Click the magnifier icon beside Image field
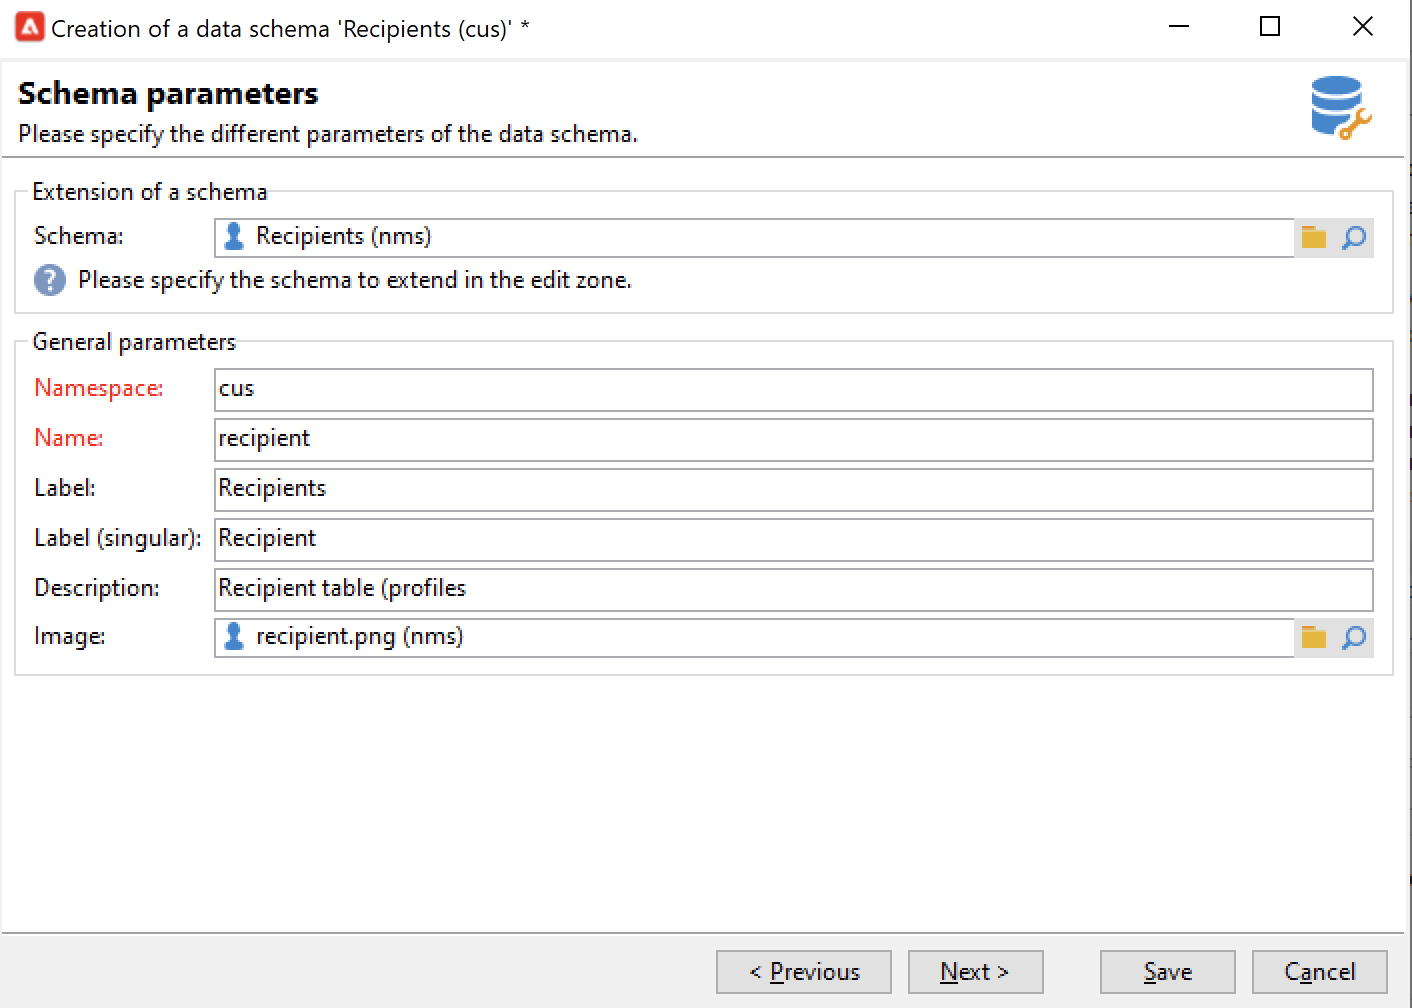 (x=1354, y=638)
